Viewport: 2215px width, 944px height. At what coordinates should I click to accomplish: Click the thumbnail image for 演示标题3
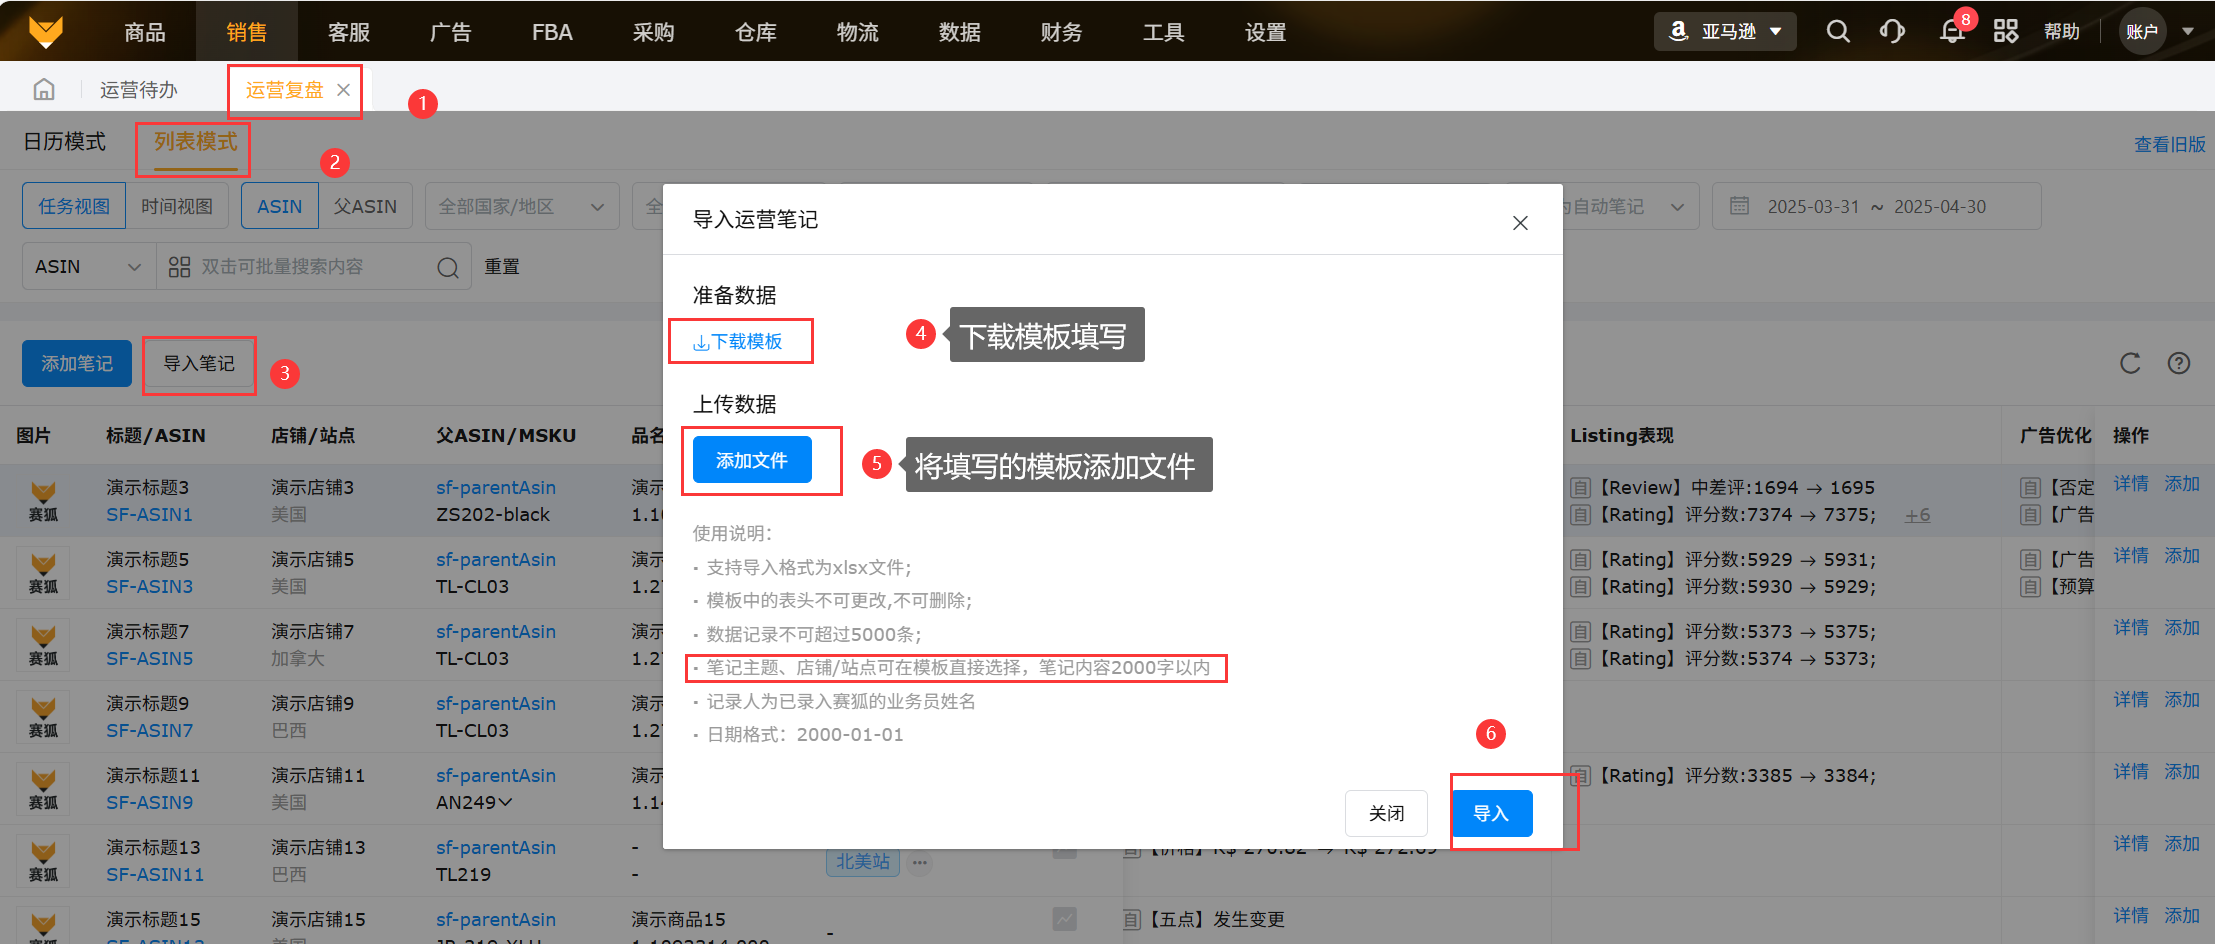click(x=43, y=501)
